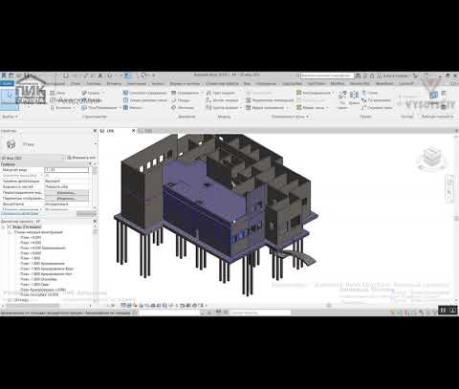
Task: Click the view control bar icon row below canvas
Action: pos(163,305)
